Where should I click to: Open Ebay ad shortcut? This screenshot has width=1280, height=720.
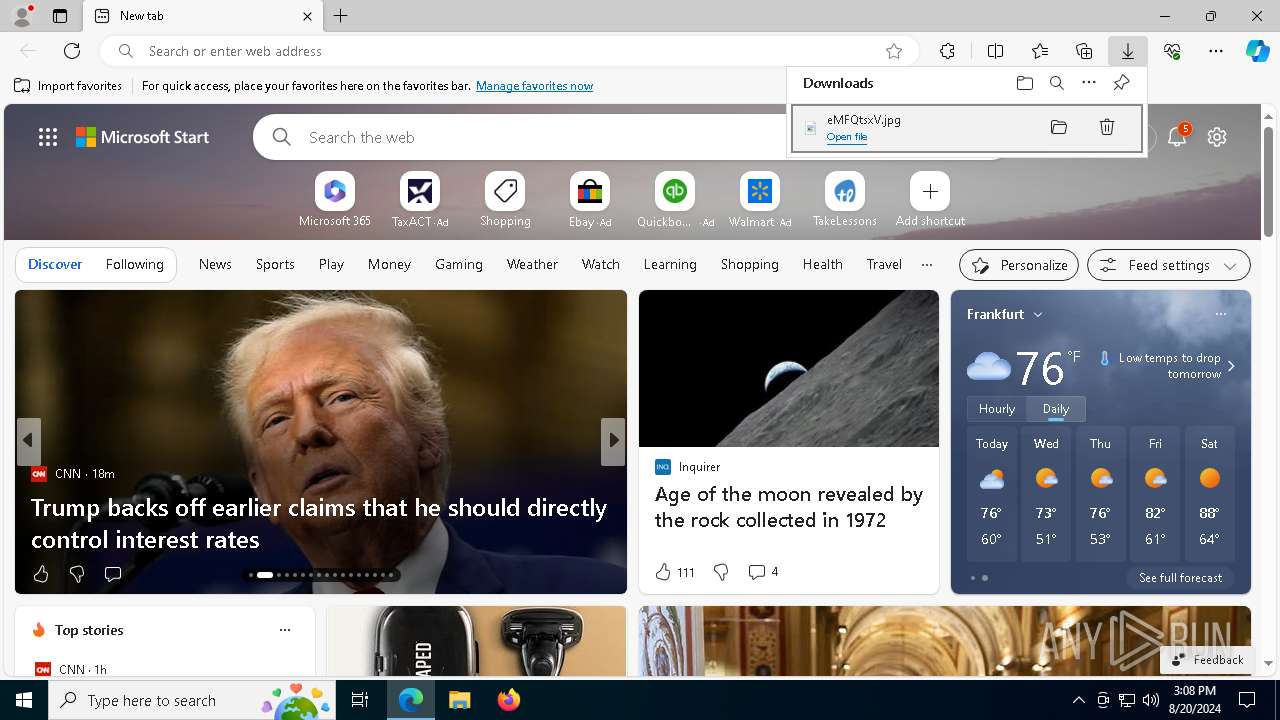click(590, 200)
